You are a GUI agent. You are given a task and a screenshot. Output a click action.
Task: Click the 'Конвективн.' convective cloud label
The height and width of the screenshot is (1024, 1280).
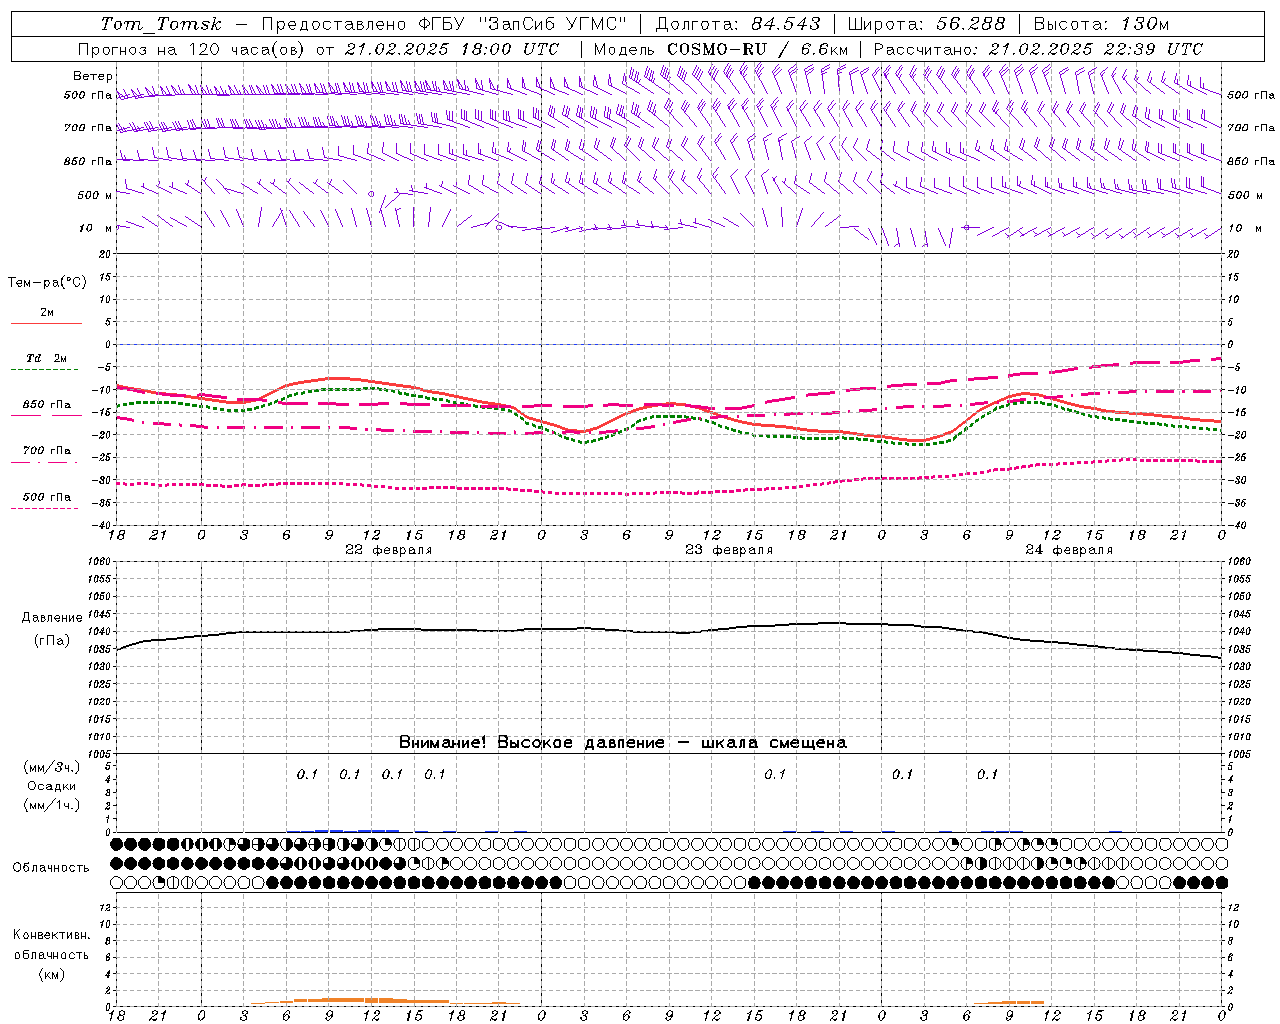click(x=51, y=935)
